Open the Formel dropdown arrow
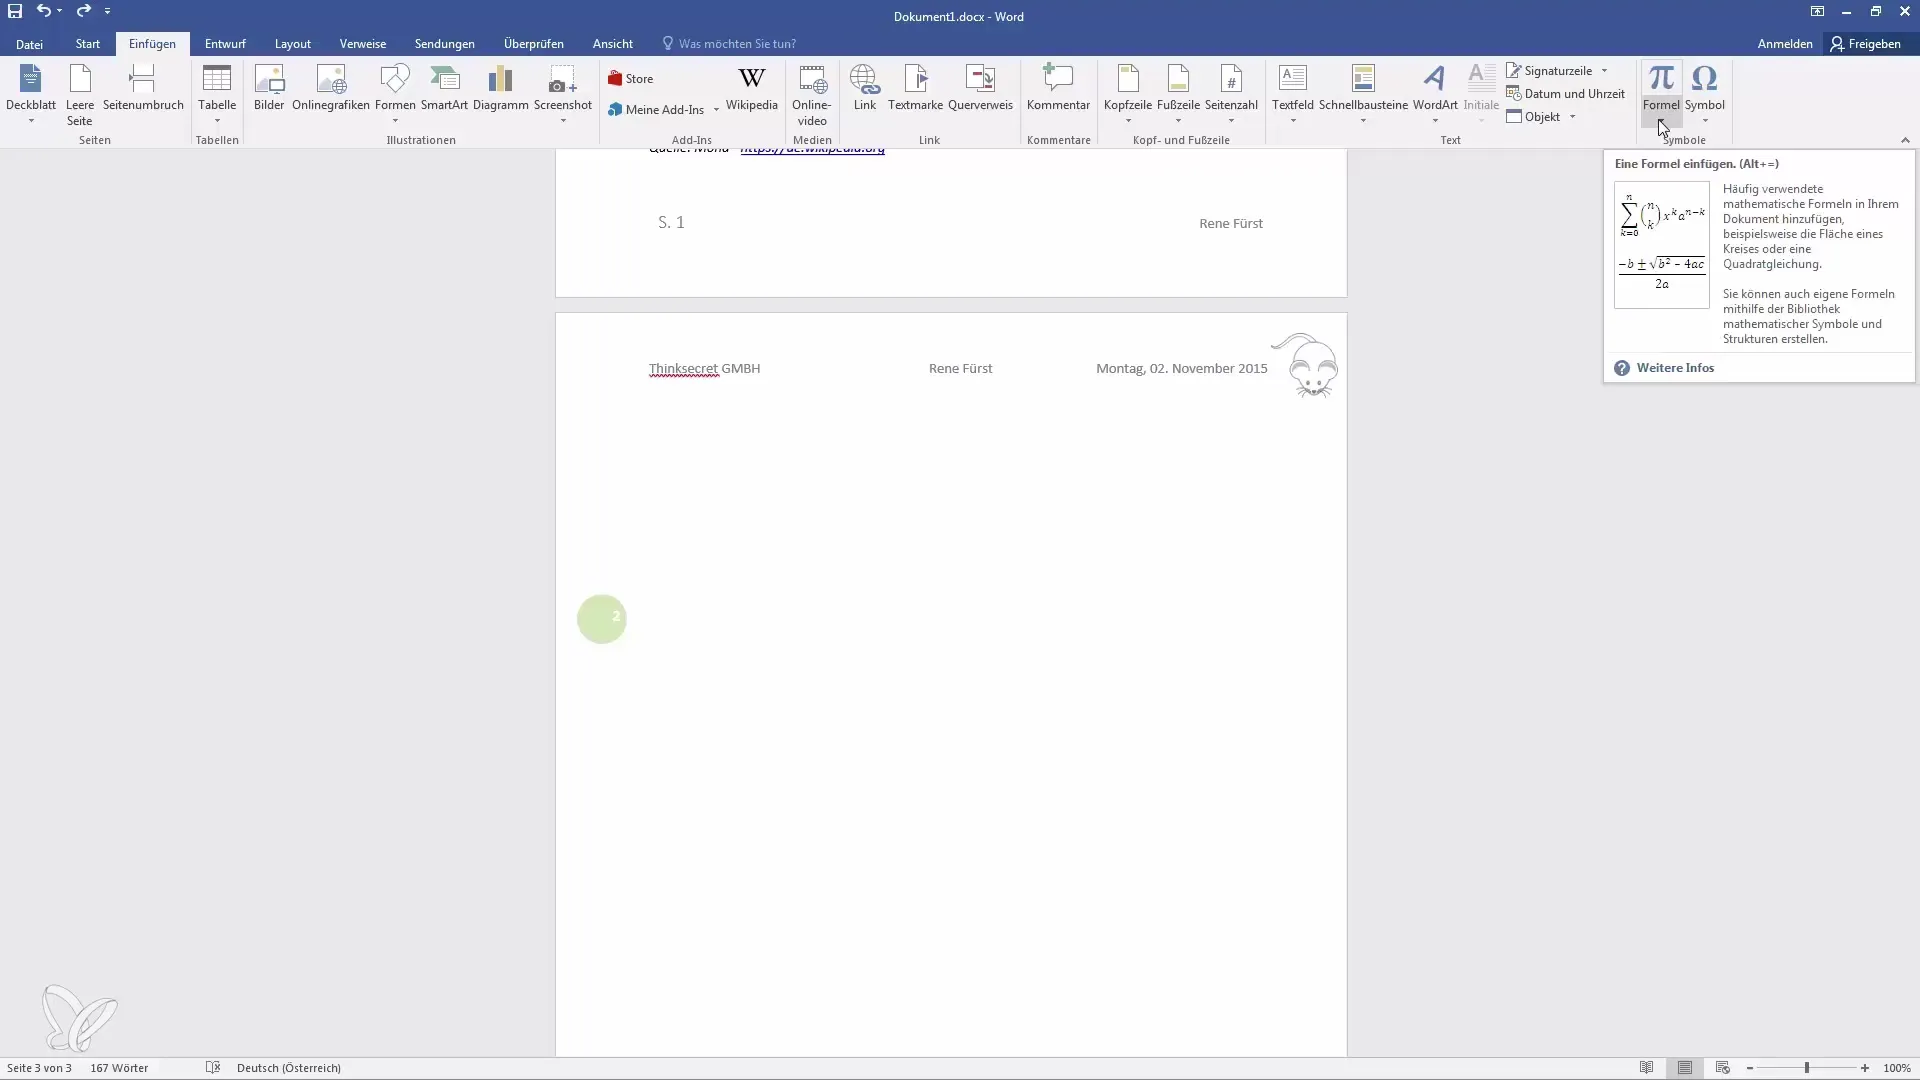This screenshot has width=1920, height=1080. (x=1661, y=122)
